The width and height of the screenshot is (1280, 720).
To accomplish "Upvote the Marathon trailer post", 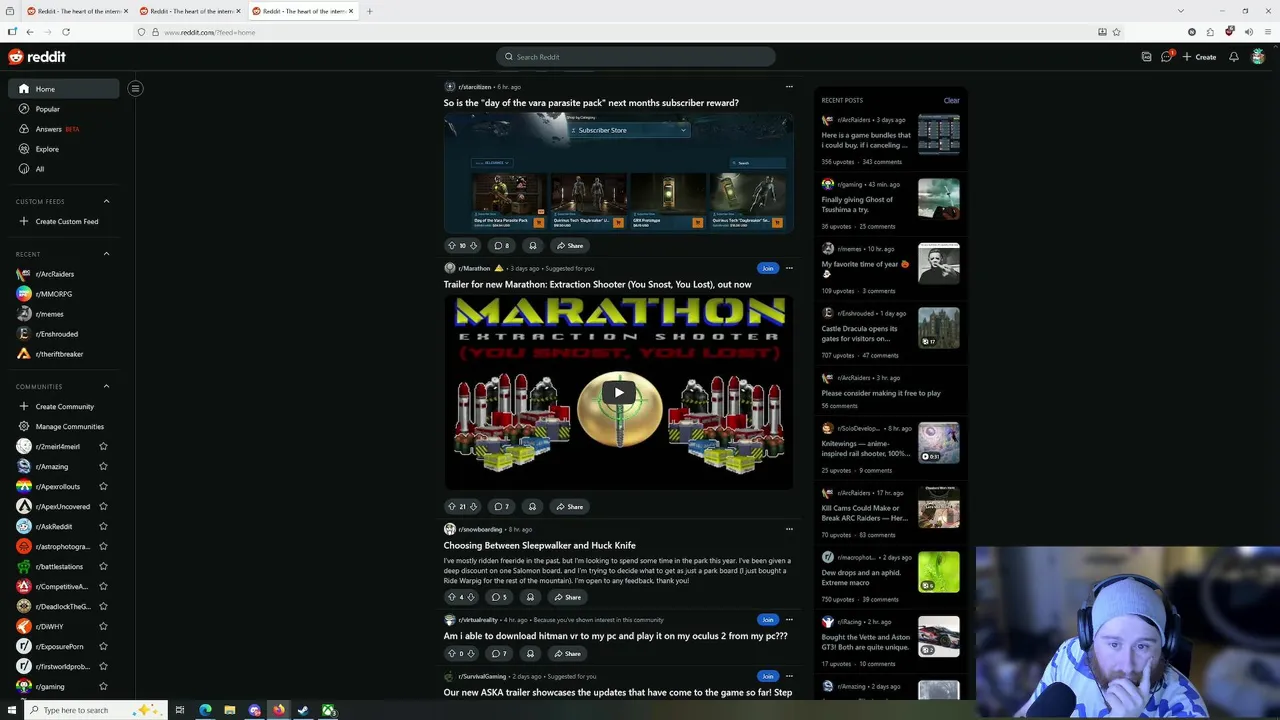I will tap(451, 506).
